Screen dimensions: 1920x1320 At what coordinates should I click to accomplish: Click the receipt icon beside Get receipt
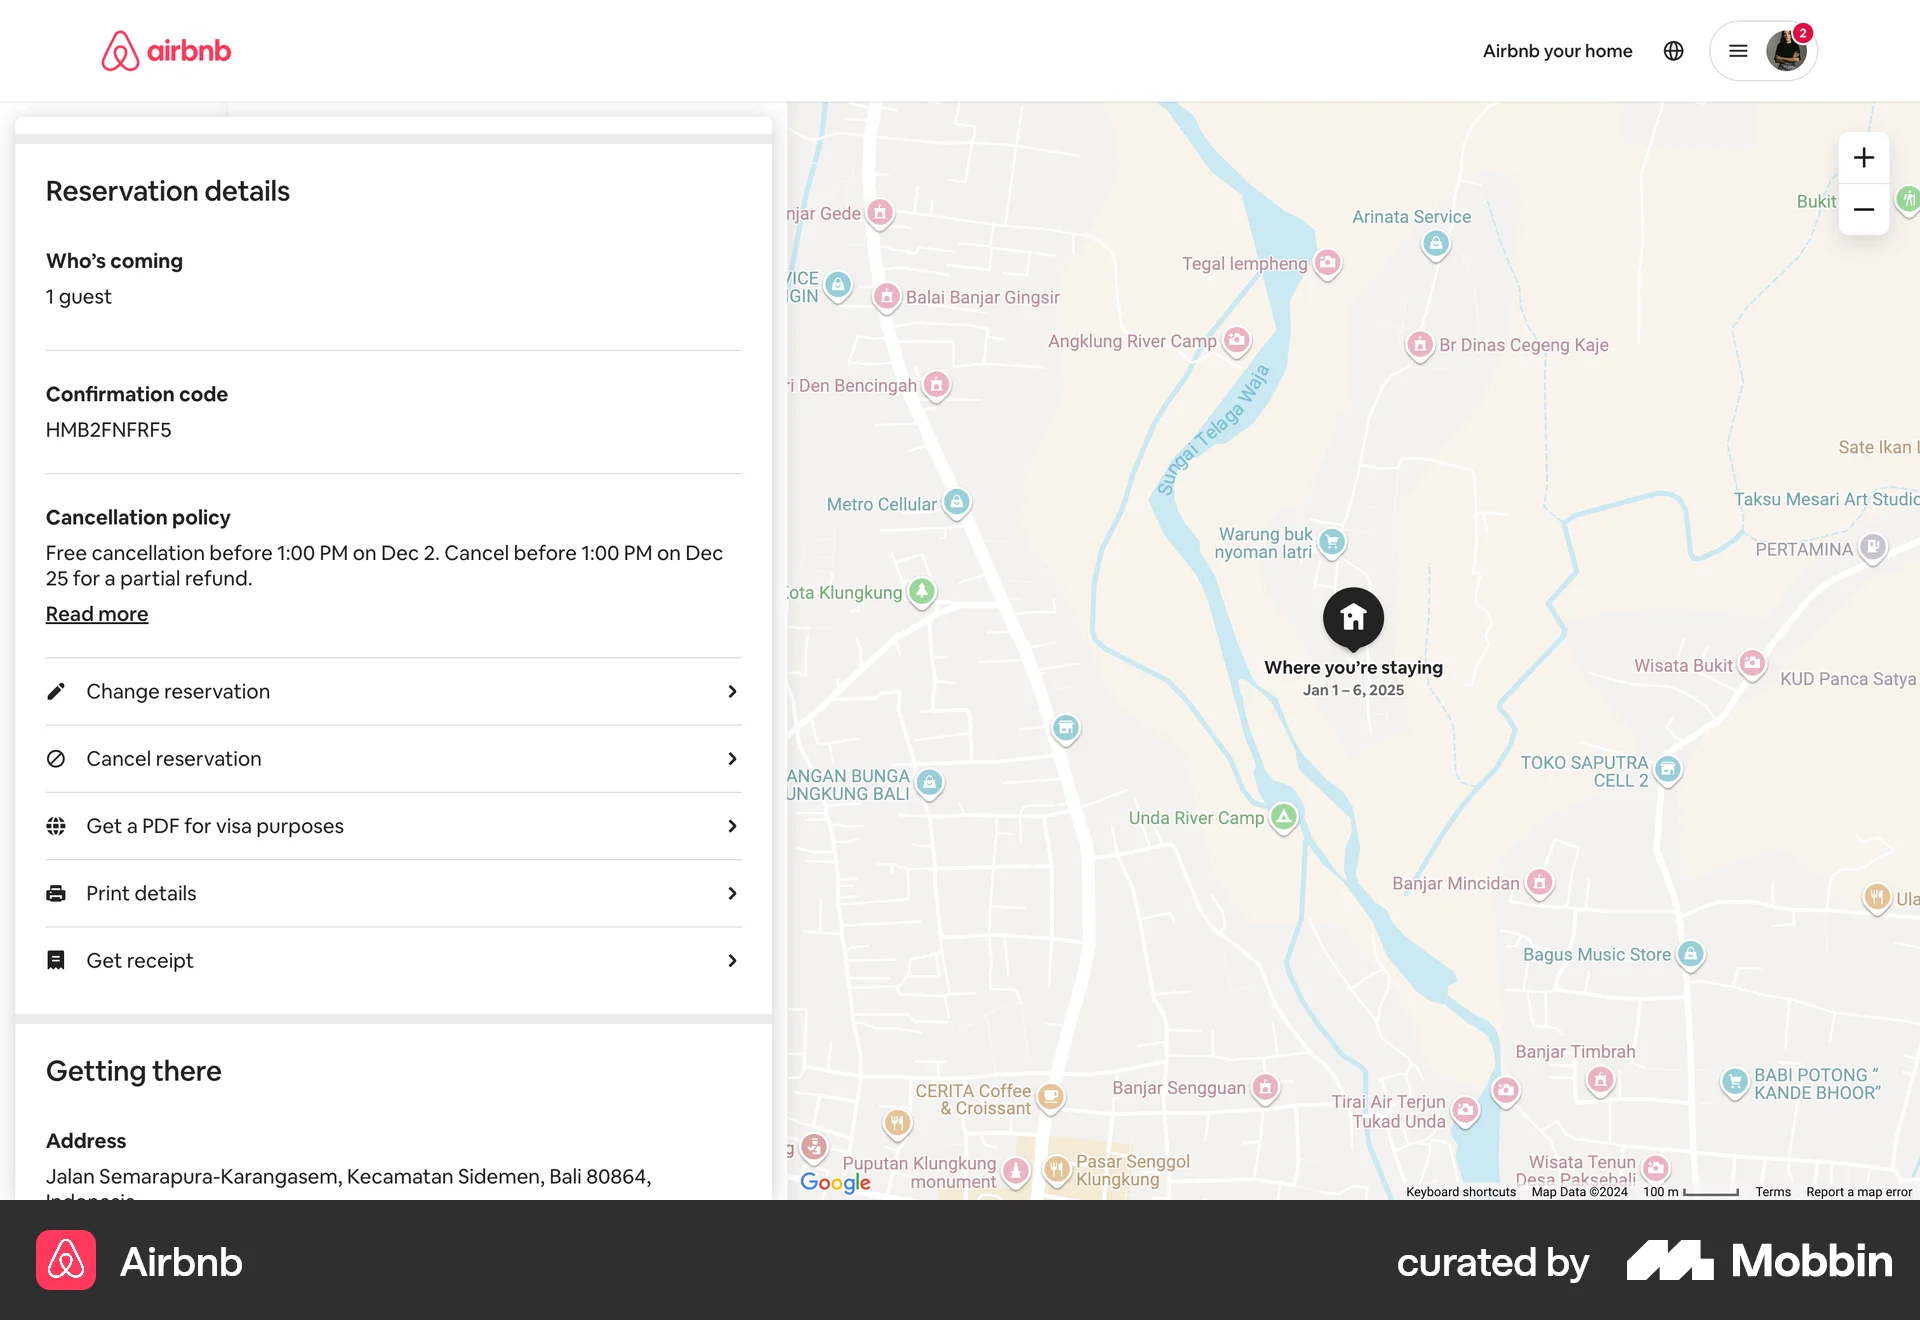point(57,960)
